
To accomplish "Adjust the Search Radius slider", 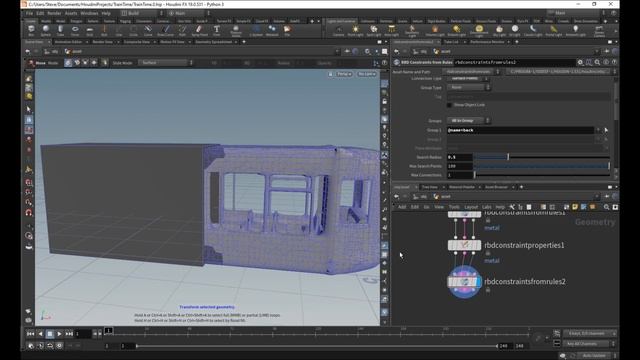I will (542, 157).
